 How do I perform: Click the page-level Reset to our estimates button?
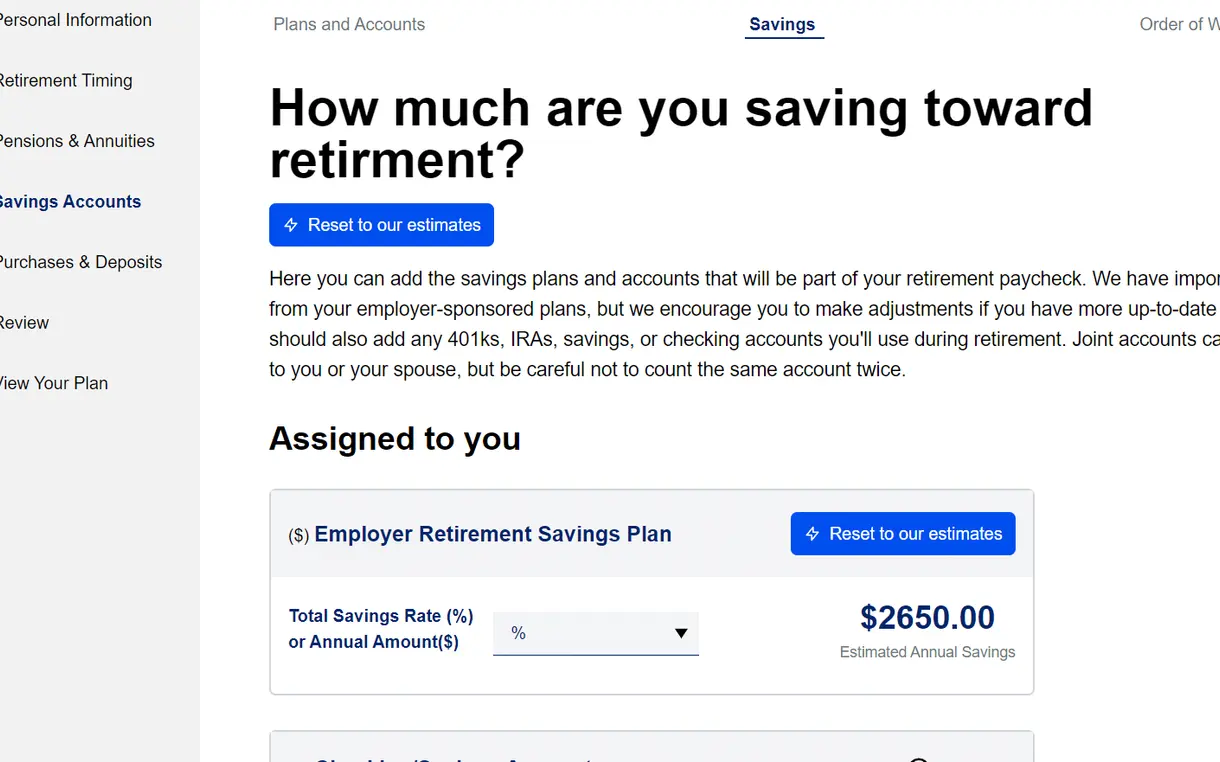381,225
